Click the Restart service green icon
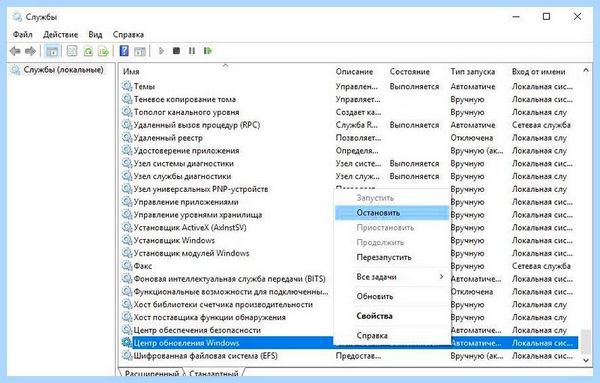The height and width of the screenshot is (383, 600). [208, 51]
